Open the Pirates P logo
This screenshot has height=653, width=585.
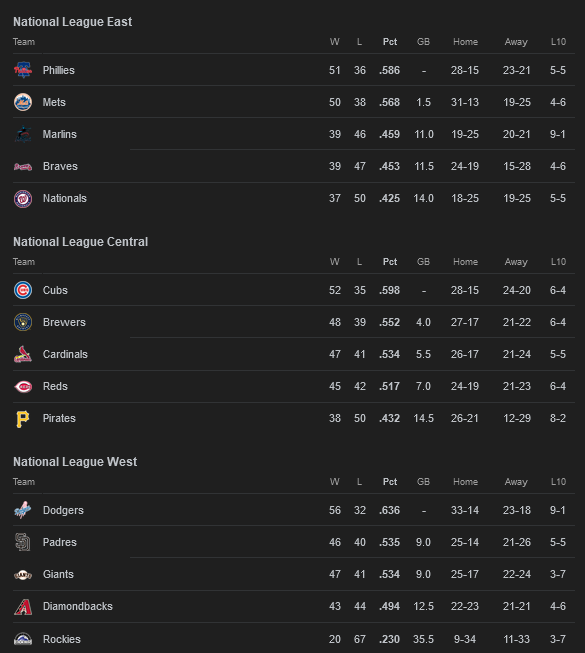point(23,419)
